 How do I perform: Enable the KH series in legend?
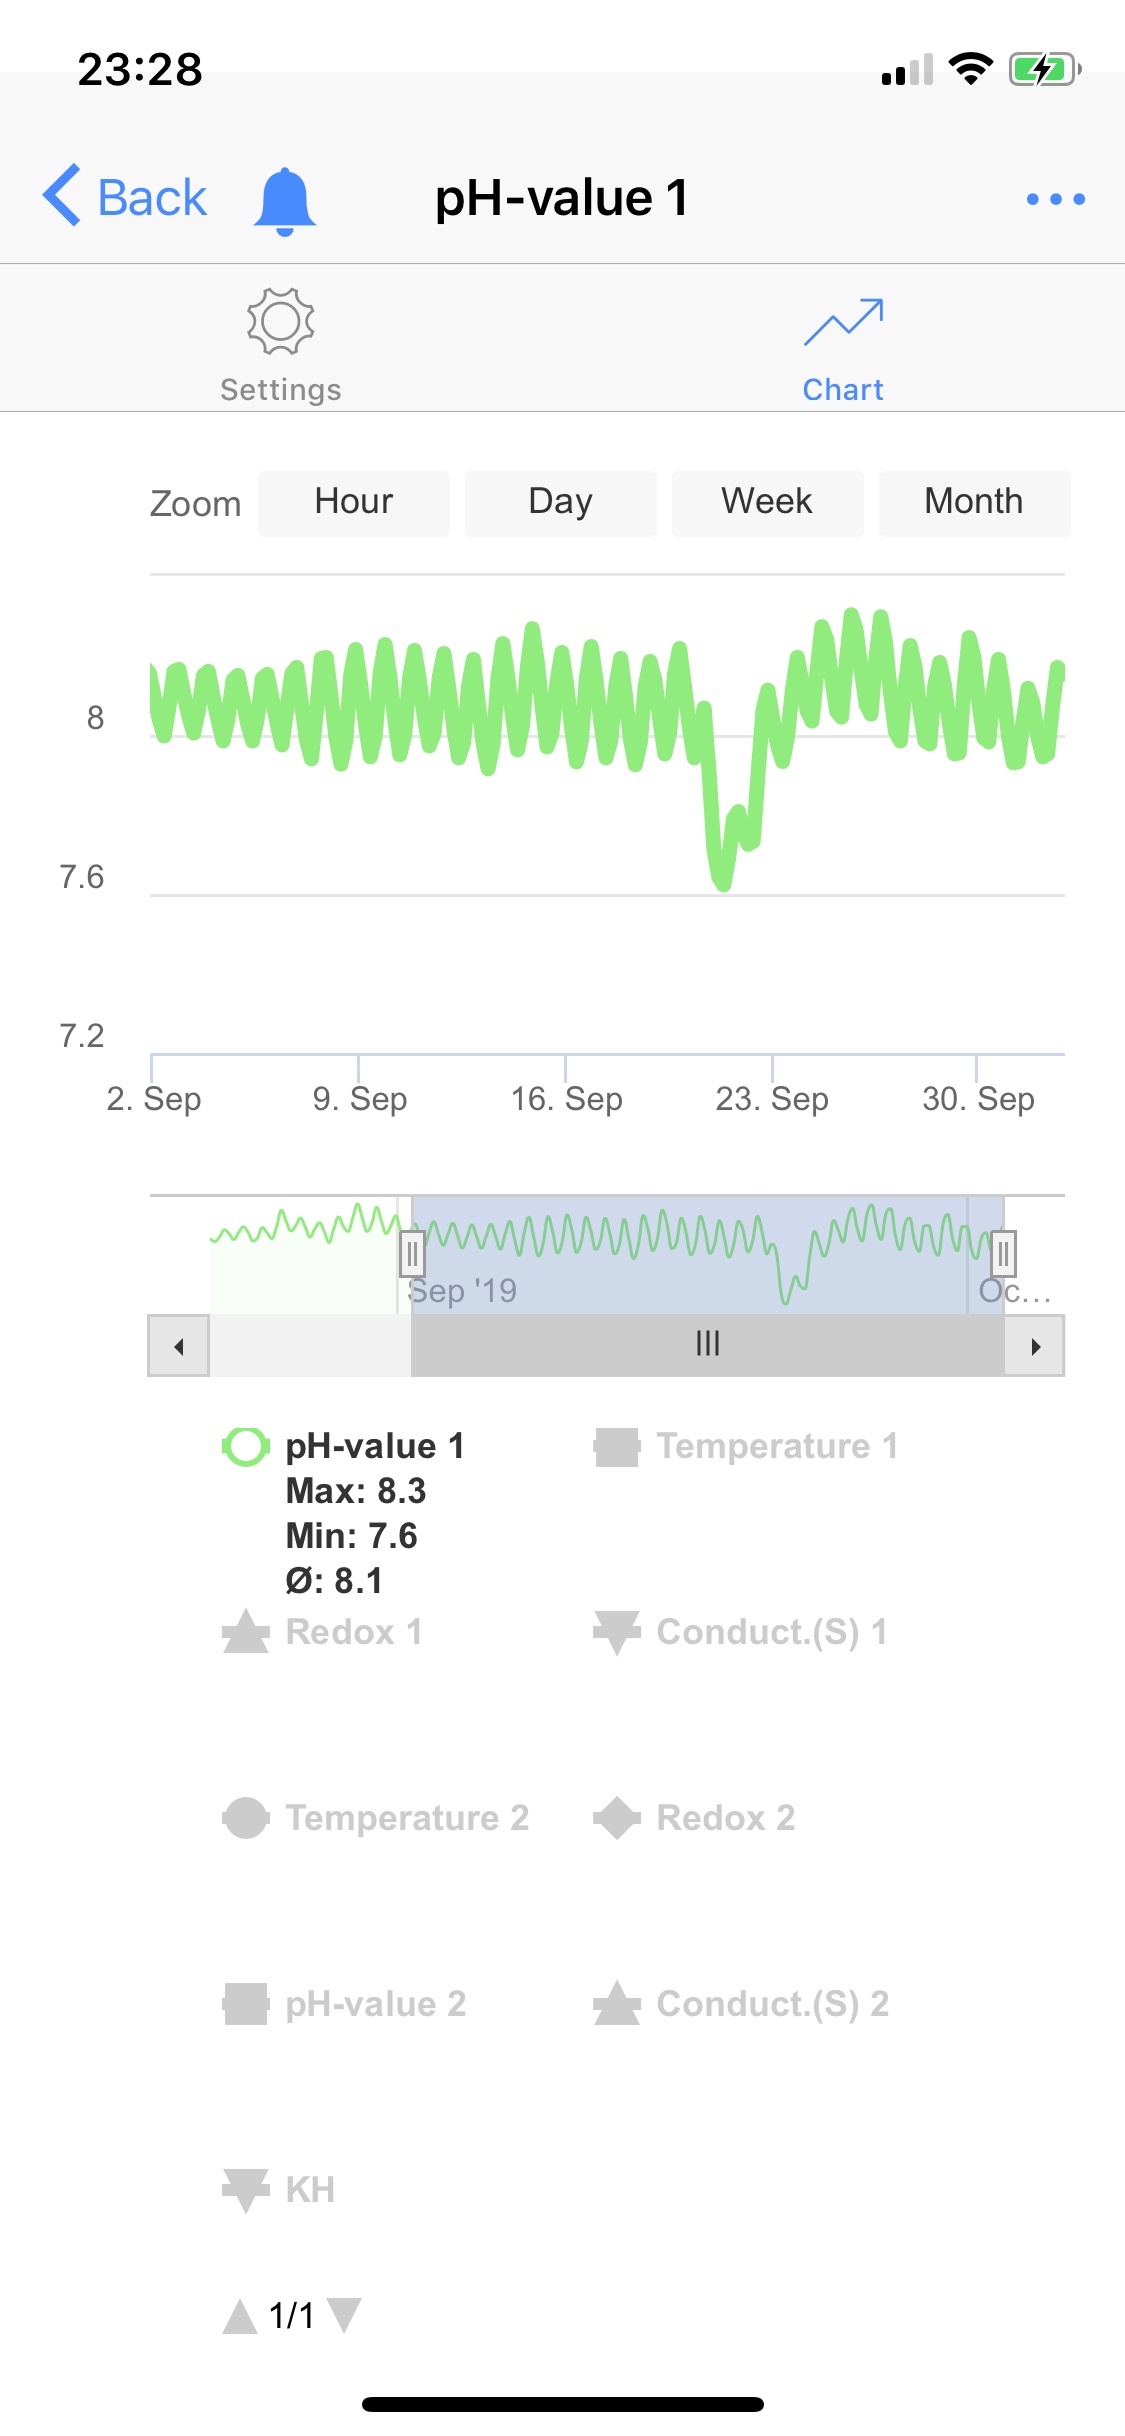(309, 2190)
